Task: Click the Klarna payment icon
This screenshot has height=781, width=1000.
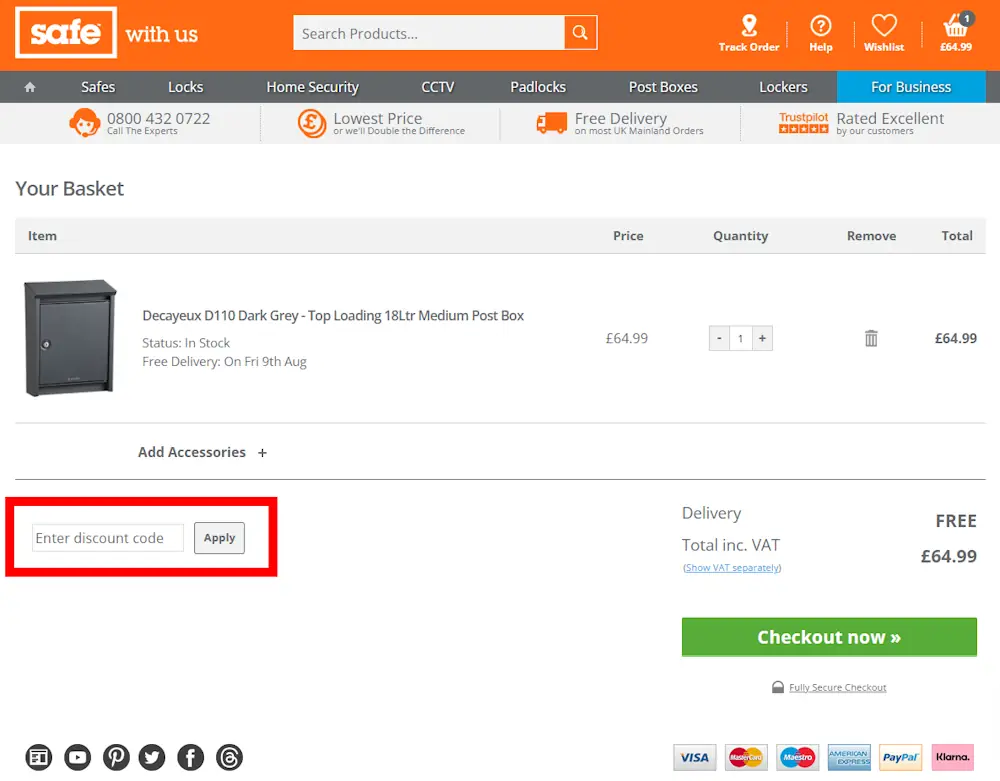Action: (x=953, y=757)
